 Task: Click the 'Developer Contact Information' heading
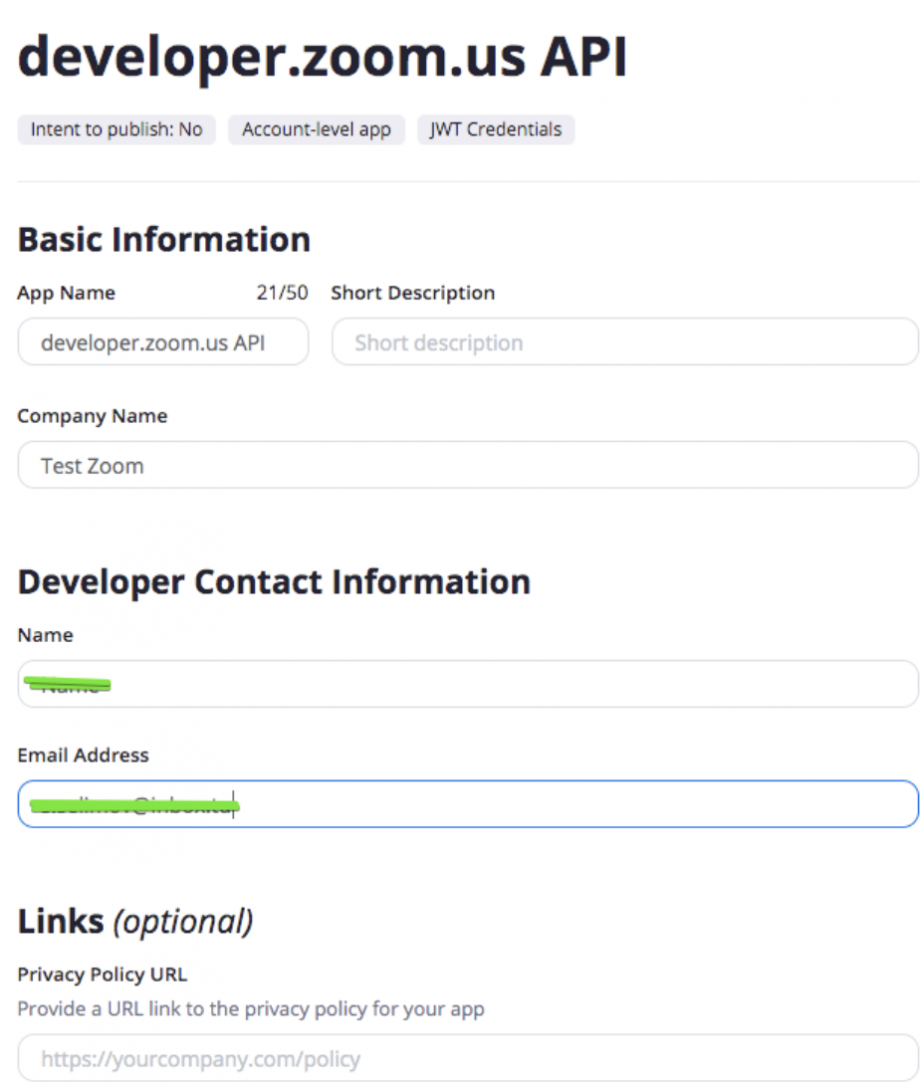click(274, 582)
